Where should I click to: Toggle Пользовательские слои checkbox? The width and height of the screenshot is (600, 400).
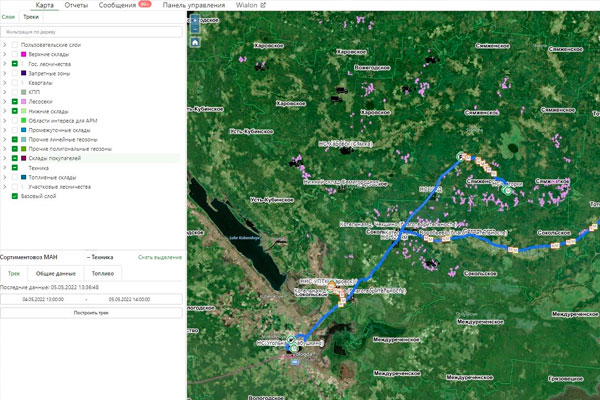click(x=15, y=45)
